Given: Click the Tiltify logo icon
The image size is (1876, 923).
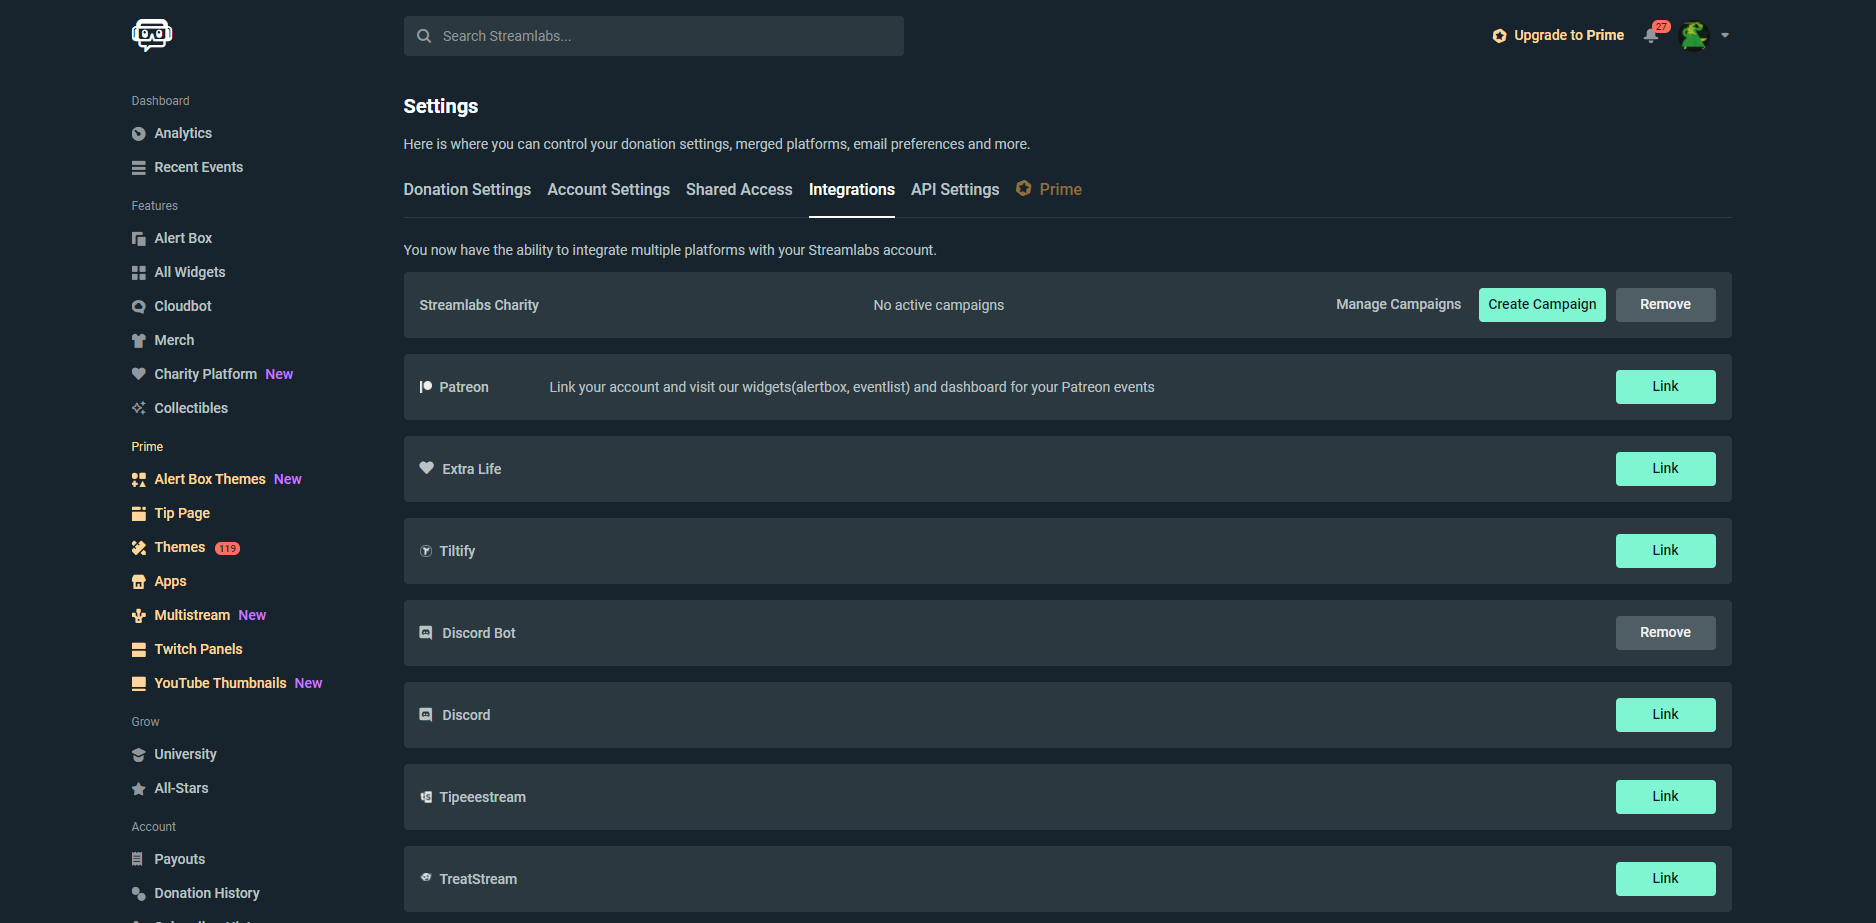Looking at the screenshot, I should [426, 551].
